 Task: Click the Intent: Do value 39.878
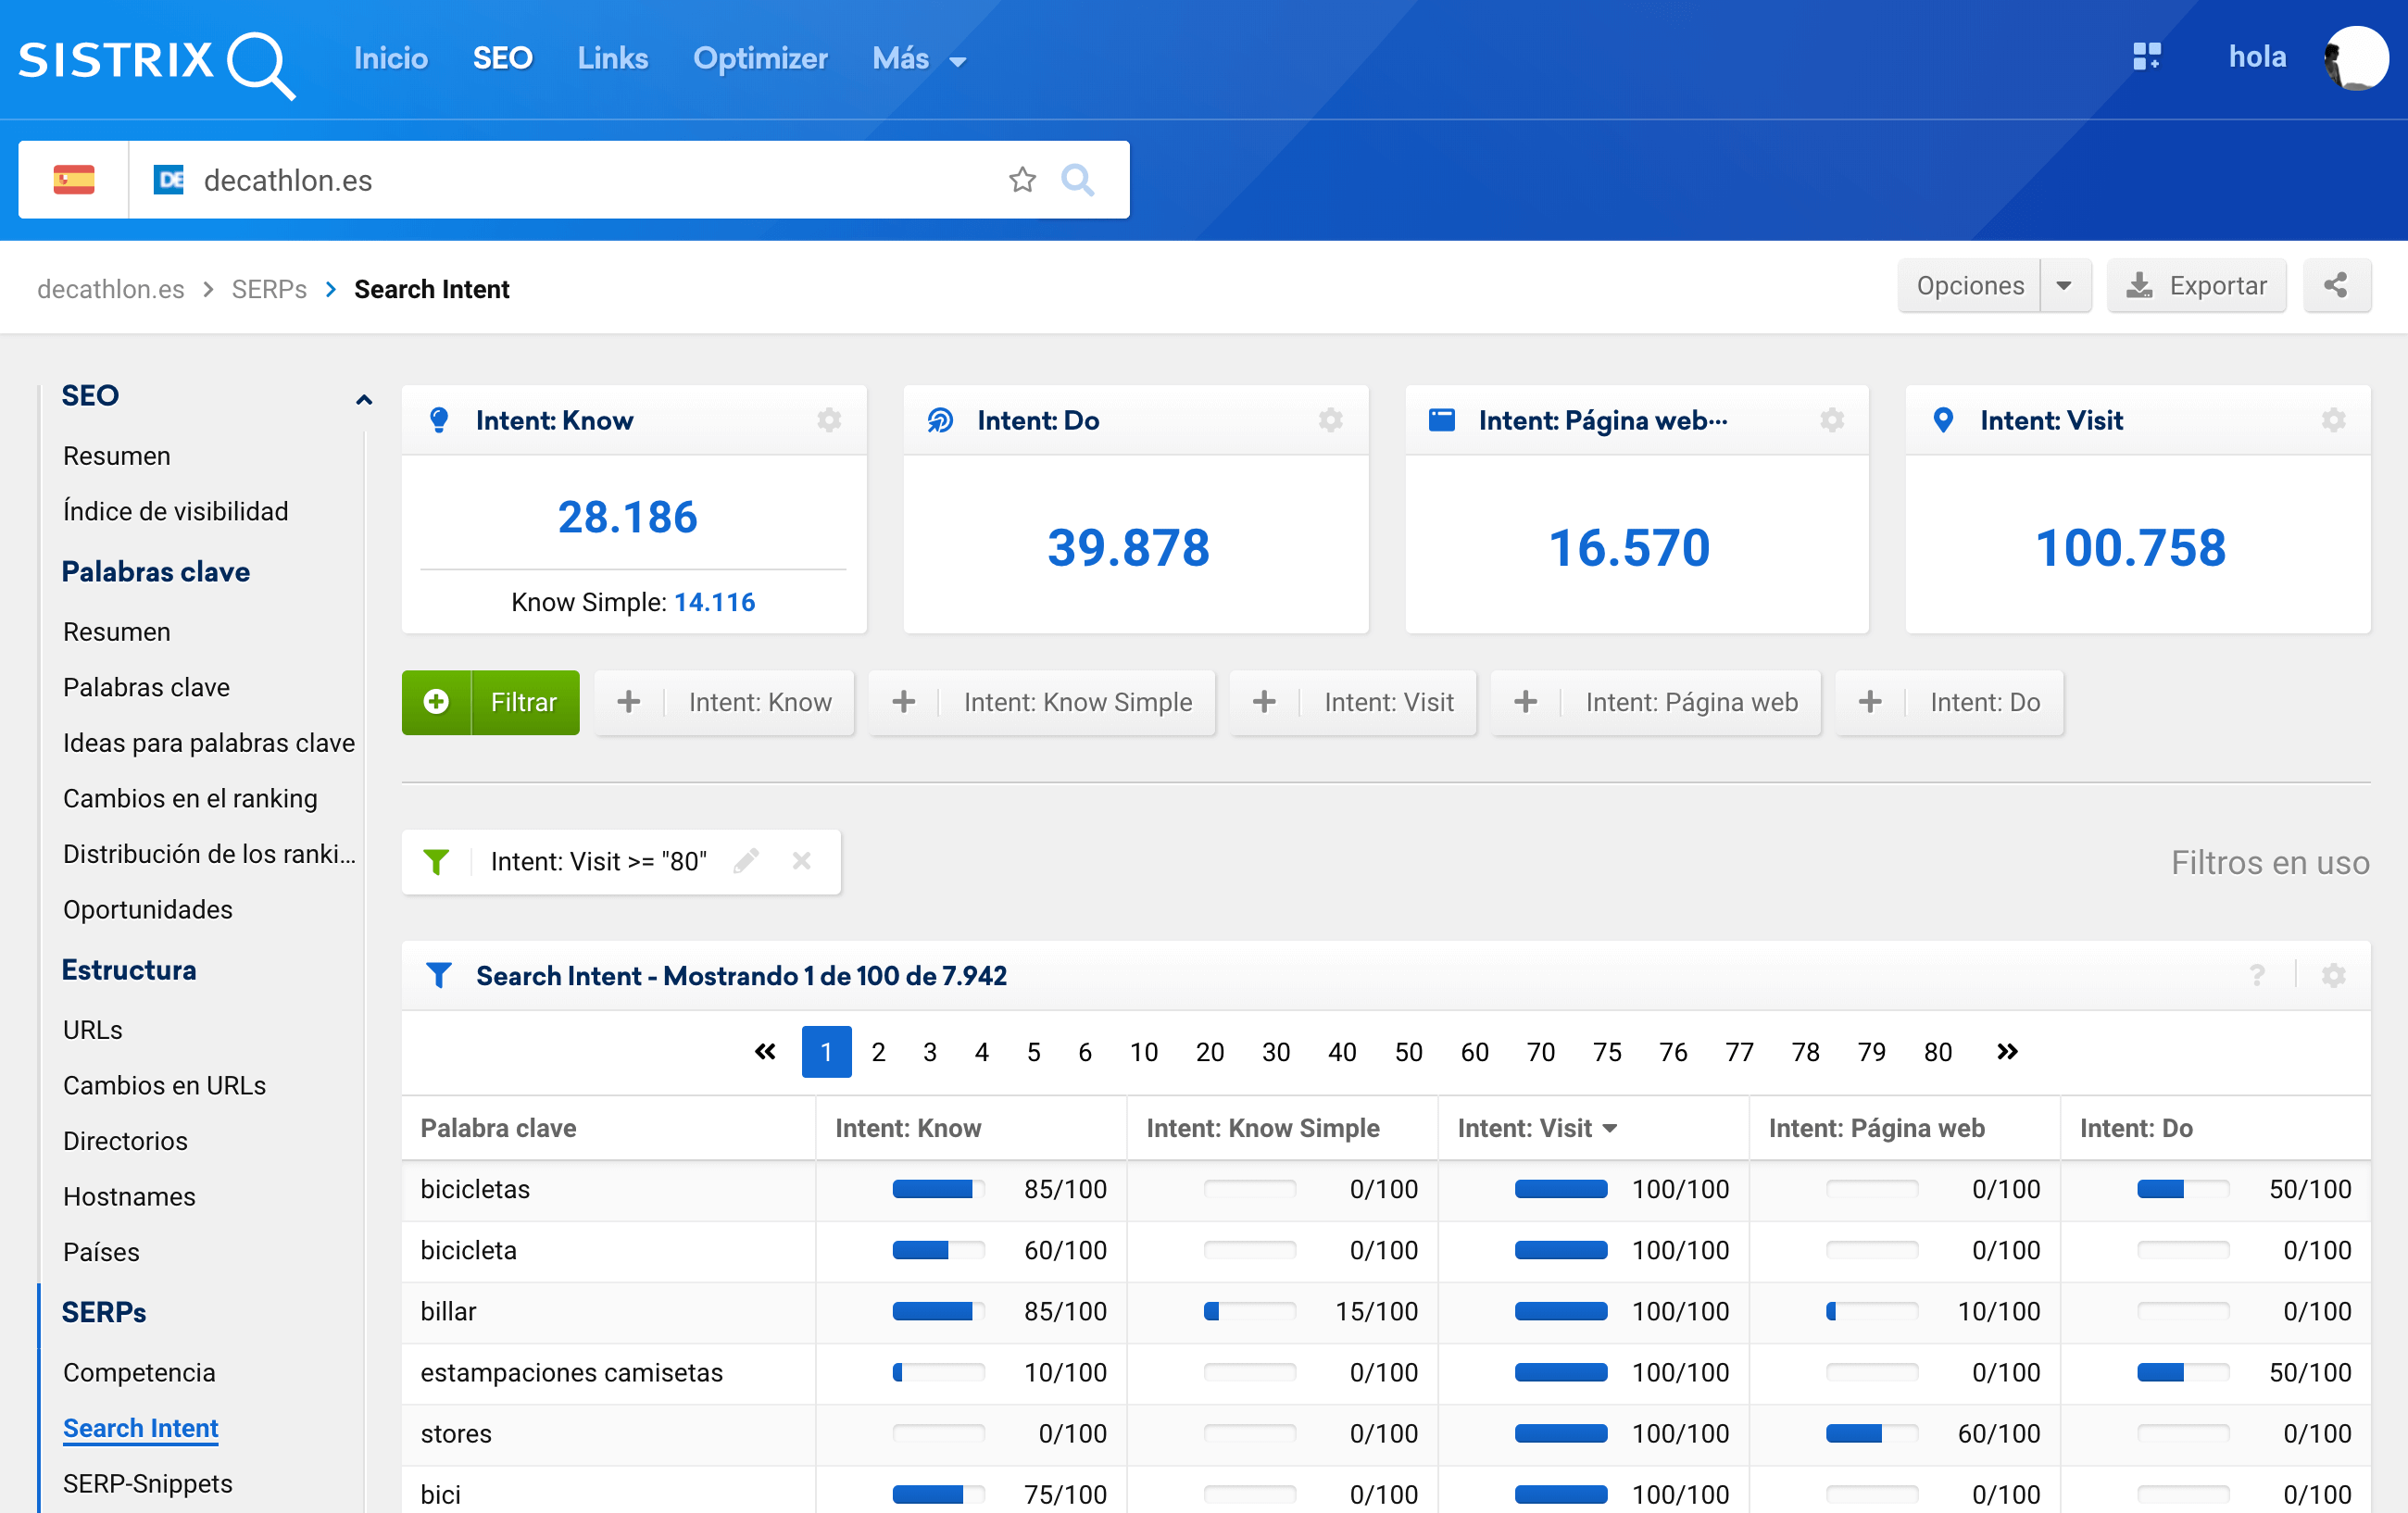(1128, 548)
